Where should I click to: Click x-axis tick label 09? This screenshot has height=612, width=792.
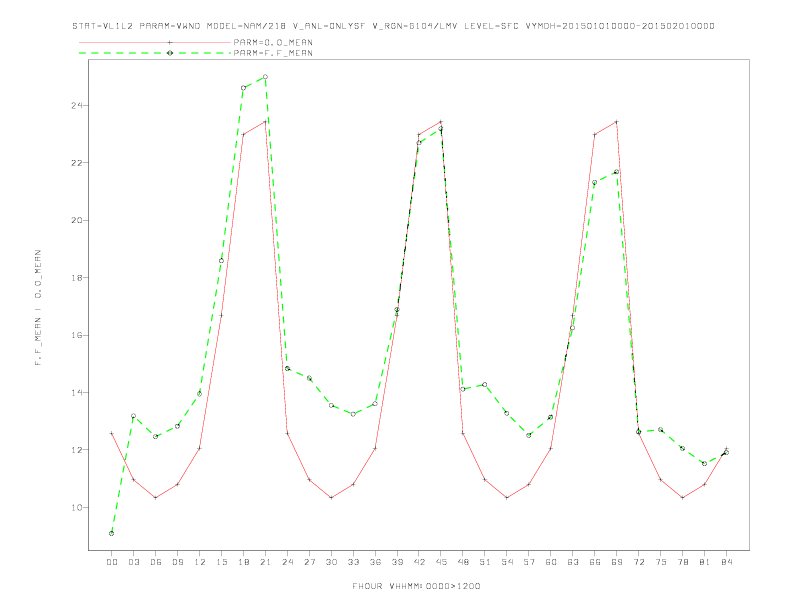(x=177, y=562)
